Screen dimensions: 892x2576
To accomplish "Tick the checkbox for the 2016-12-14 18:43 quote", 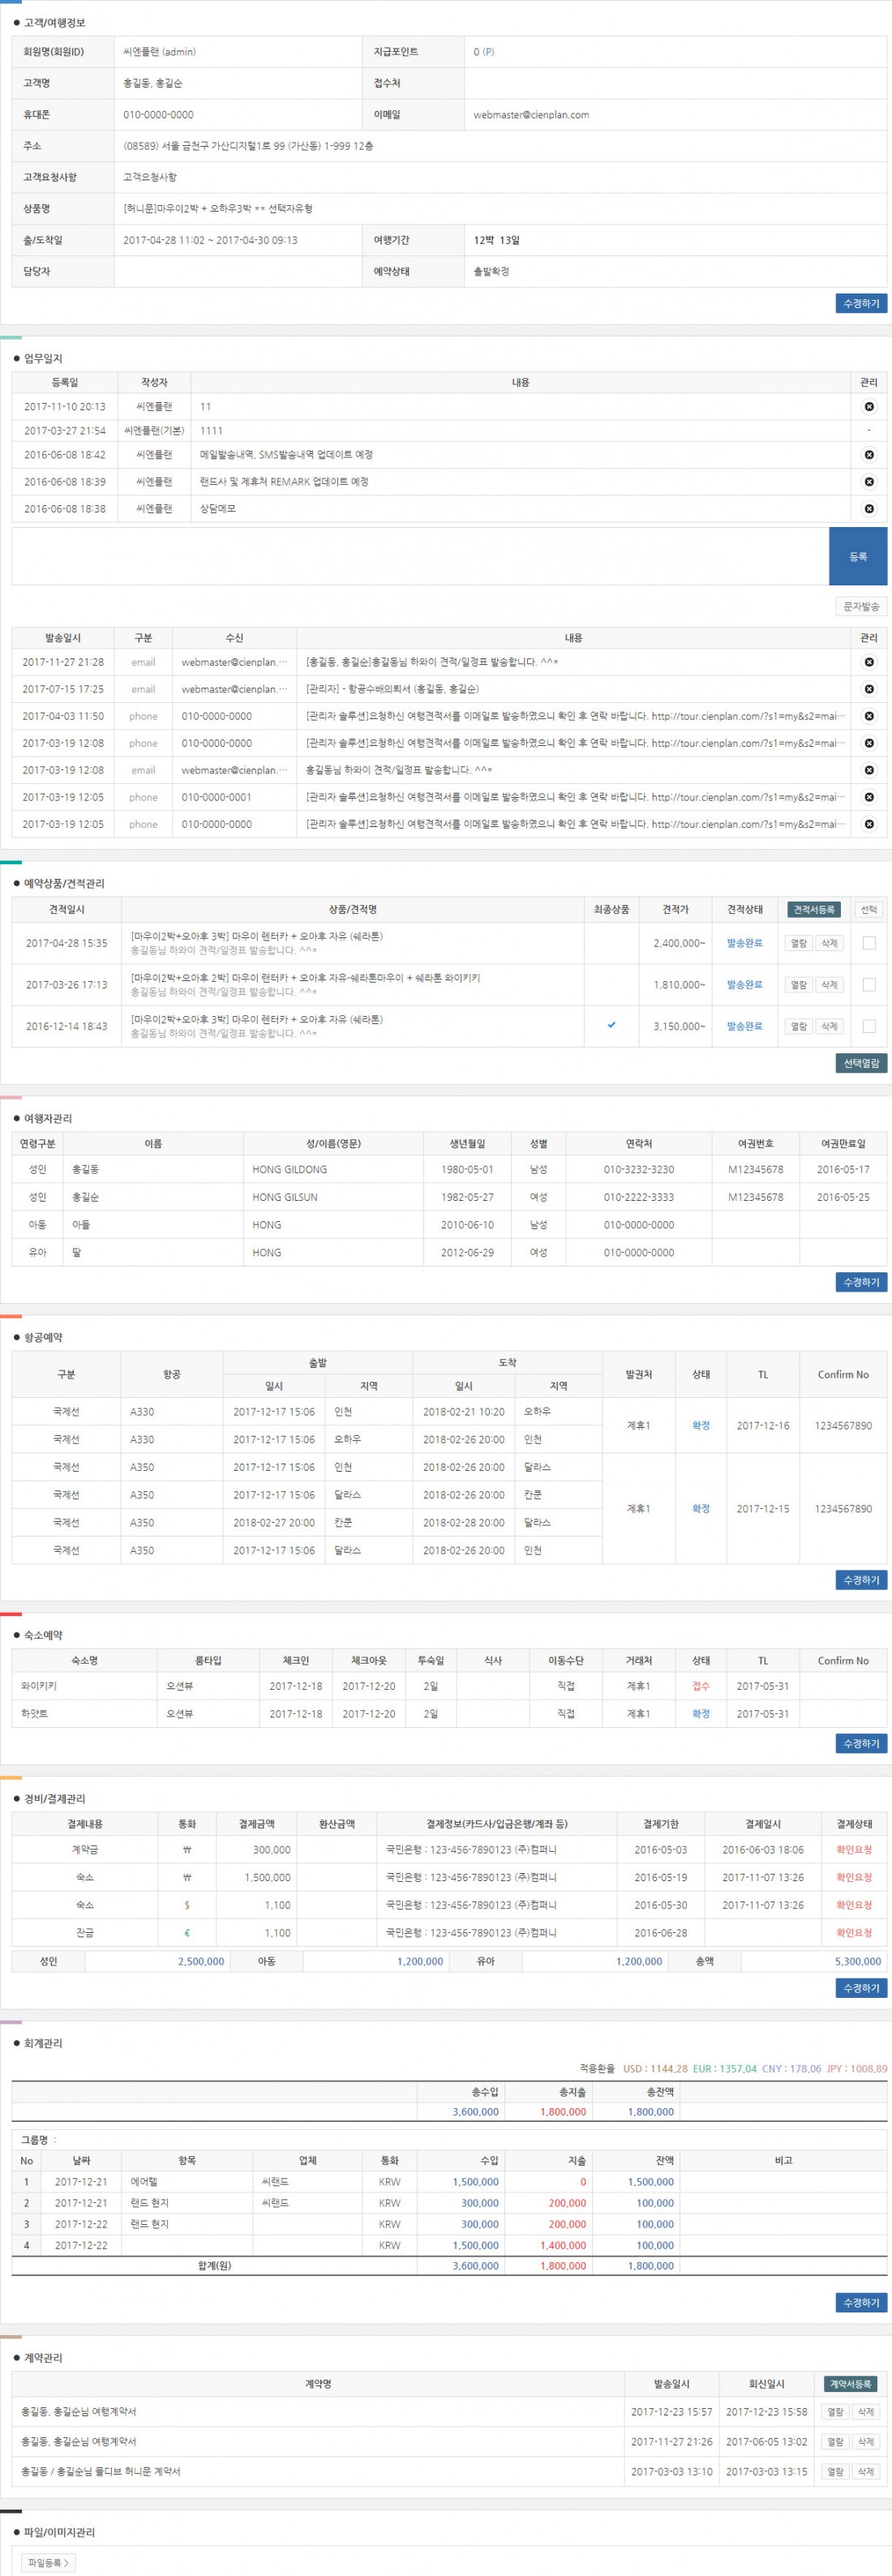I will [x=868, y=1026].
